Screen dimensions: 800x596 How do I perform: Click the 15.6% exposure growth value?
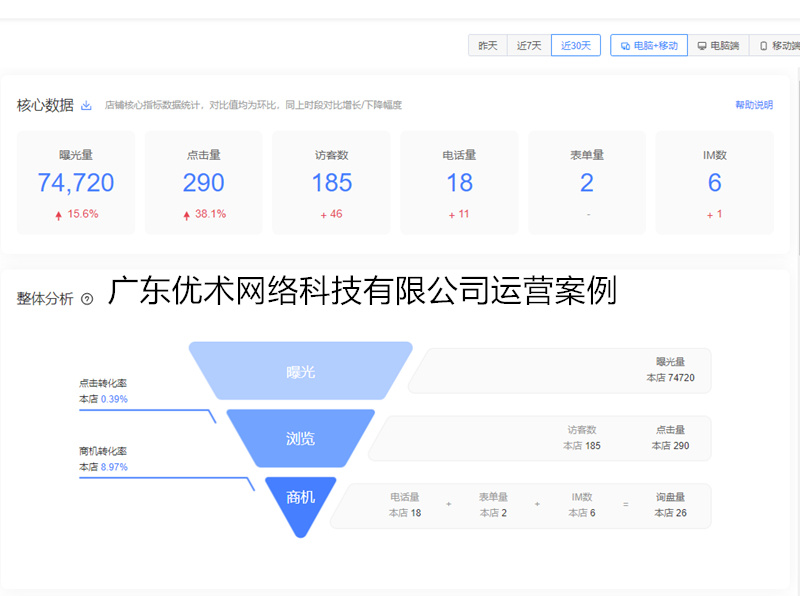tap(83, 214)
